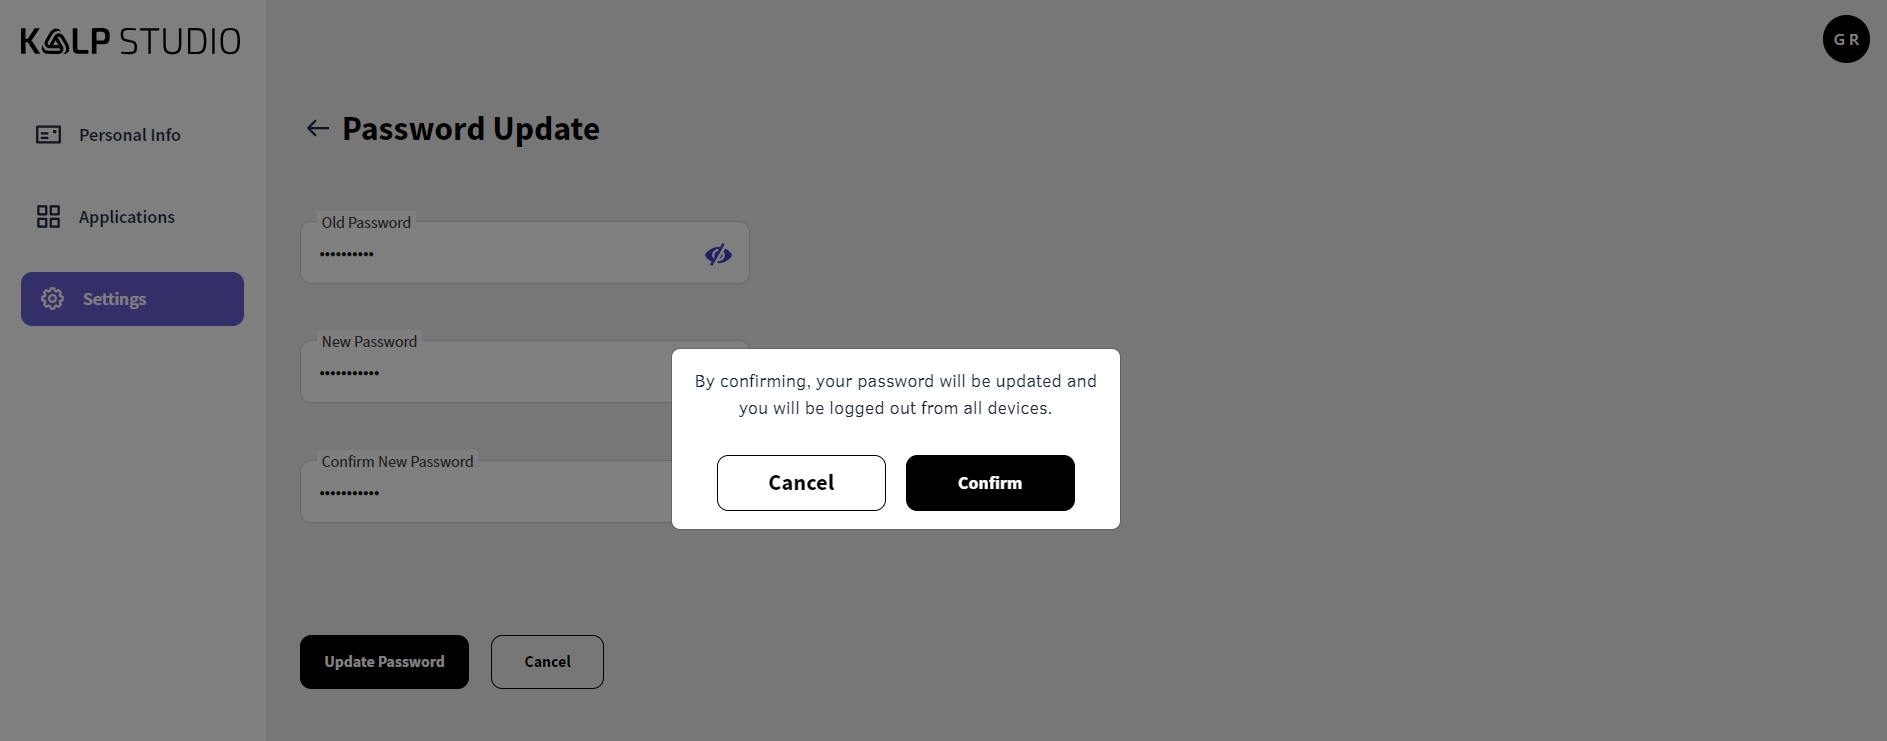Click the Settings gear icon
1887x741 pixels.
[x=52, y=299]
